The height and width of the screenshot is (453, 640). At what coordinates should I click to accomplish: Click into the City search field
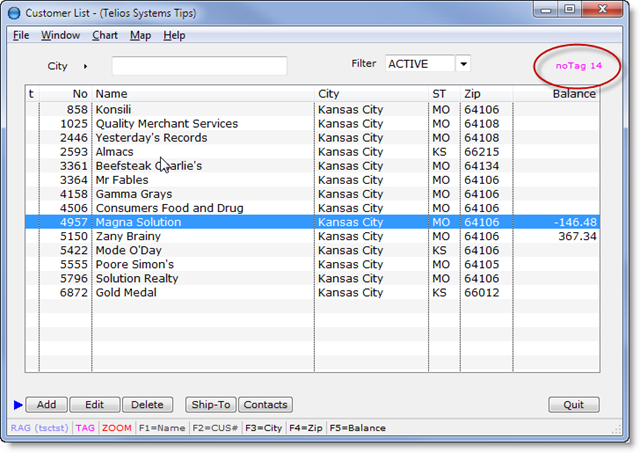(199, 66)
